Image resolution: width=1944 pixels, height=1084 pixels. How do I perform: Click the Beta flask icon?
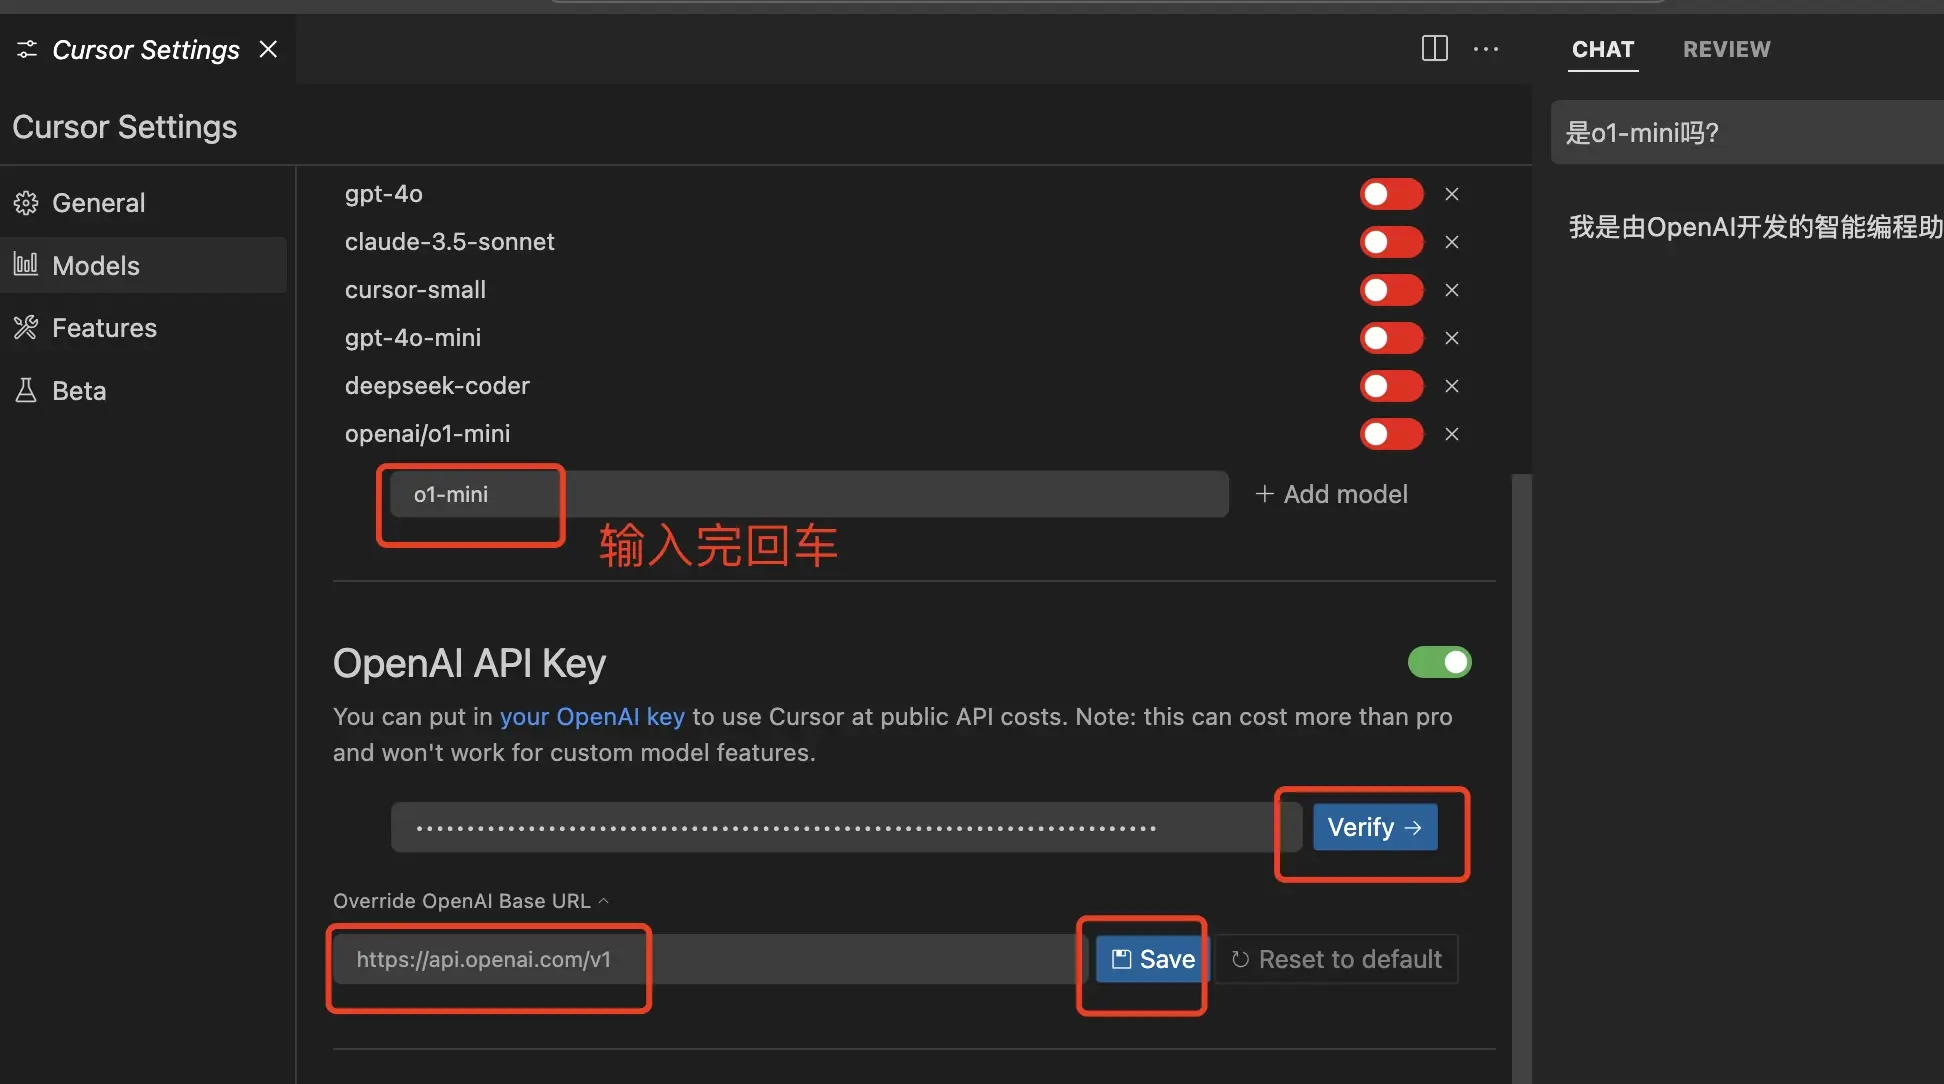(x=26, y=391)
